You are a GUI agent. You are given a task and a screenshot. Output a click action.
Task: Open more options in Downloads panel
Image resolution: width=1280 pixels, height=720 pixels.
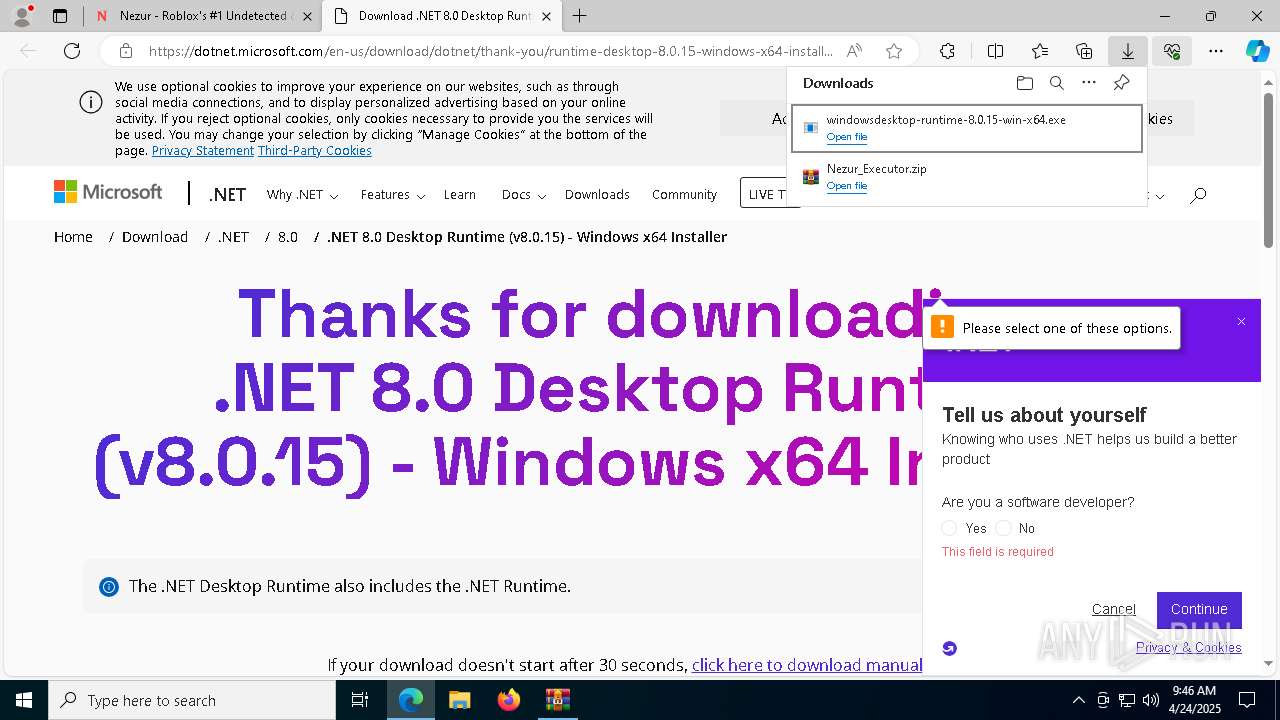(x=1089, y=83)
